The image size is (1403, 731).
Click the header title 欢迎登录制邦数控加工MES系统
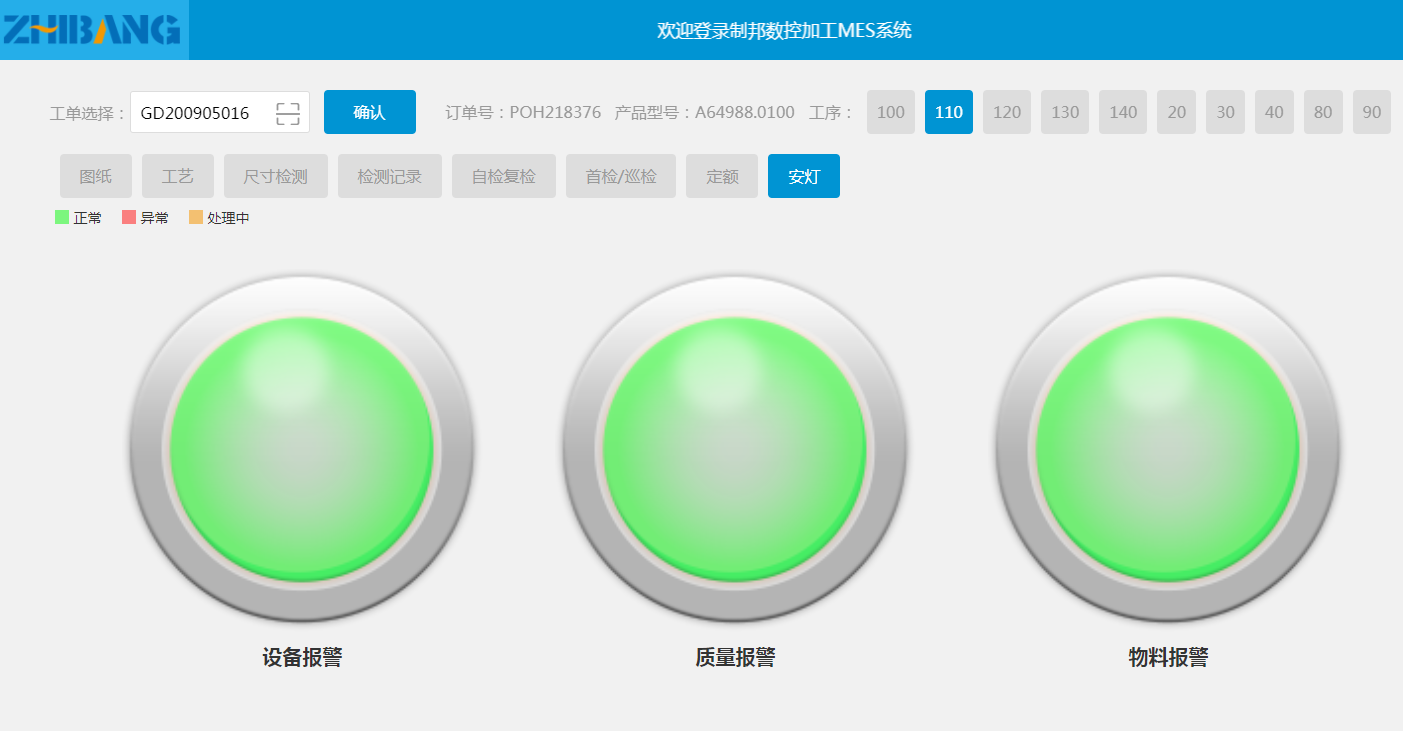[x=784, y=30]
